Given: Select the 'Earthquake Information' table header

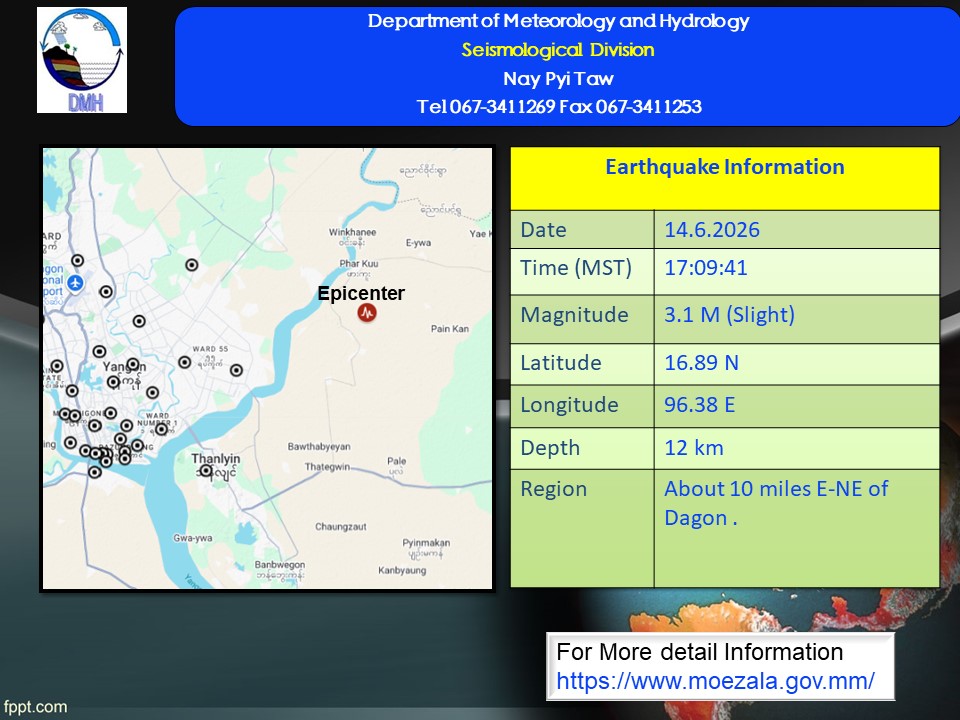Looking at the screenshot, I should pyautogui.click(x=725, y=179).
